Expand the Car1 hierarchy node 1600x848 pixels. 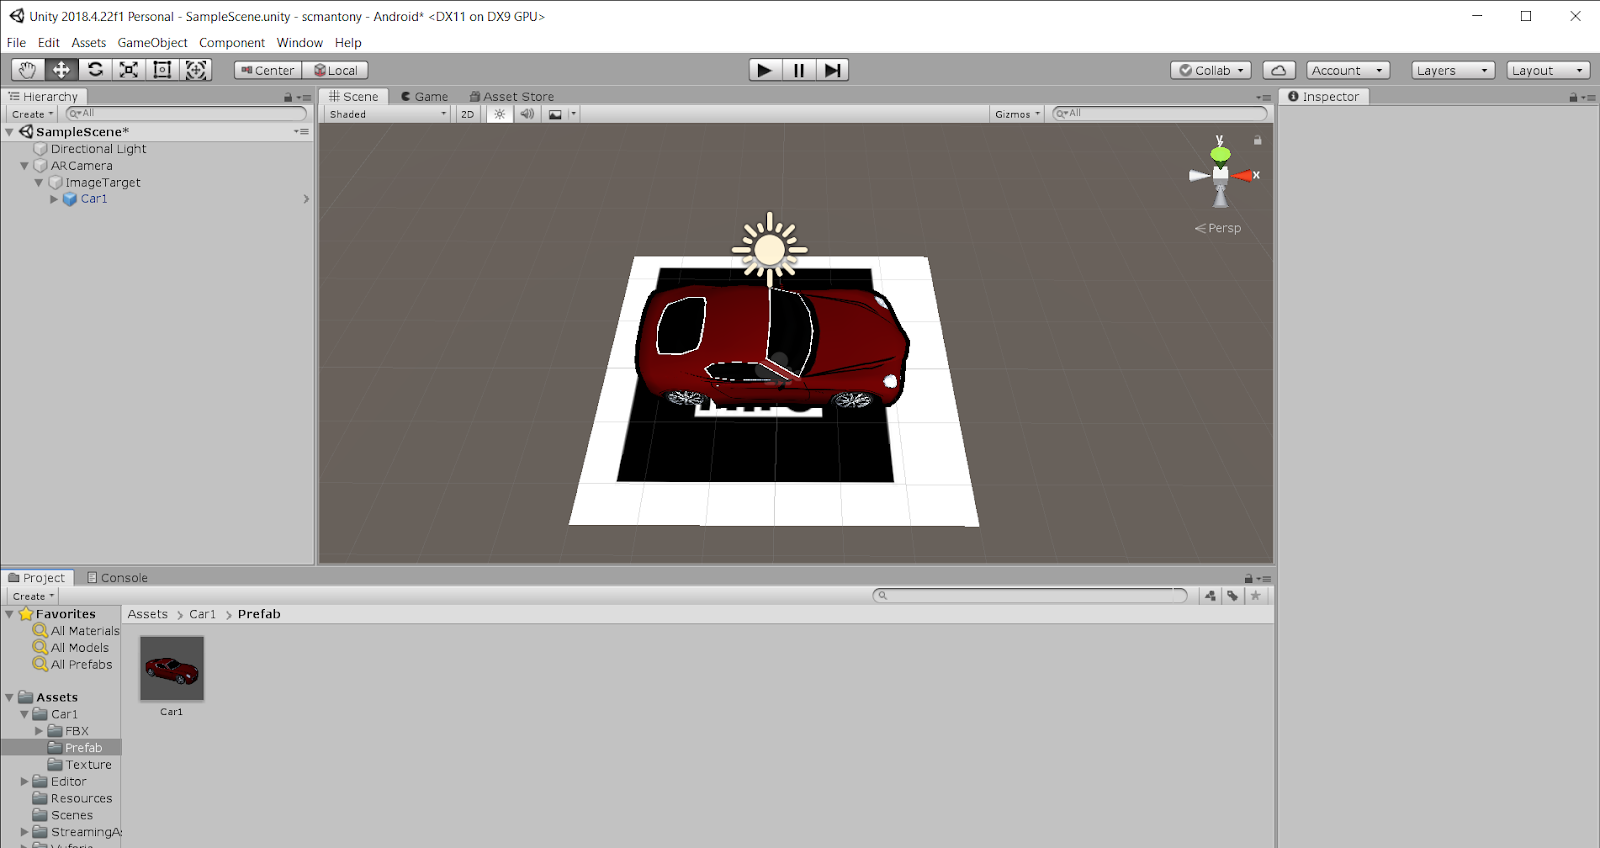point(54,199)
